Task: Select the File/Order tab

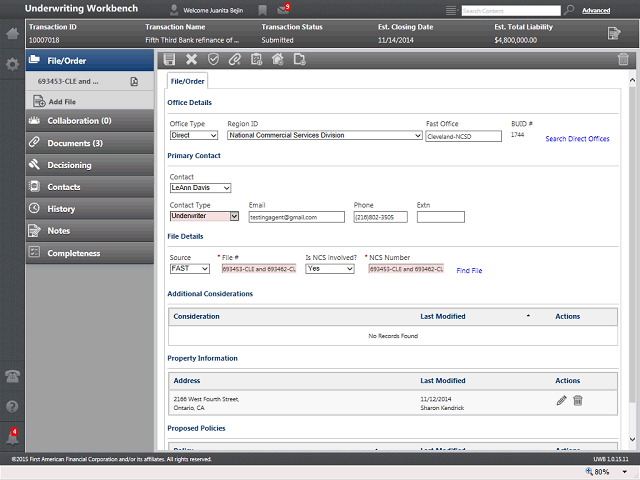Action: pos(187,81)
